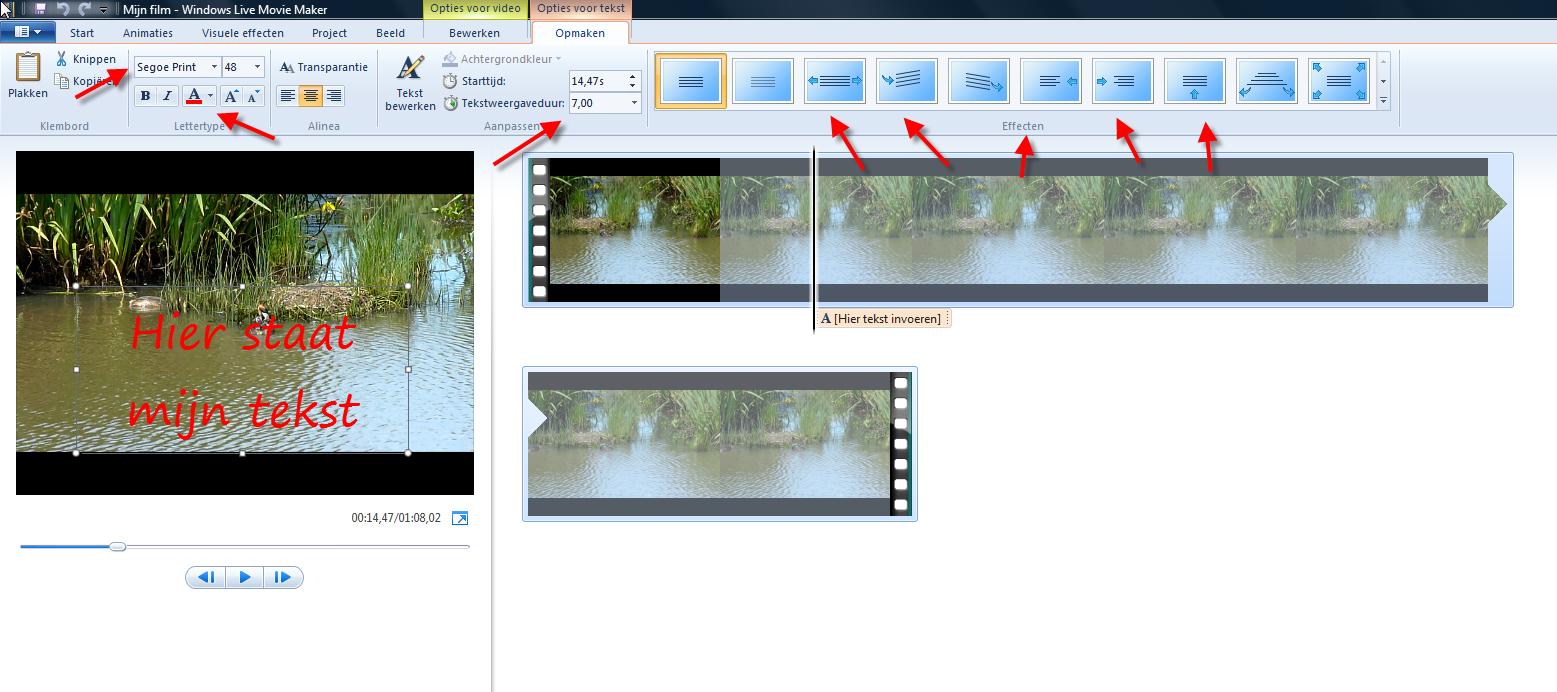Toggle italic text formatting
1557x692 pixels.
pos(167,96)
